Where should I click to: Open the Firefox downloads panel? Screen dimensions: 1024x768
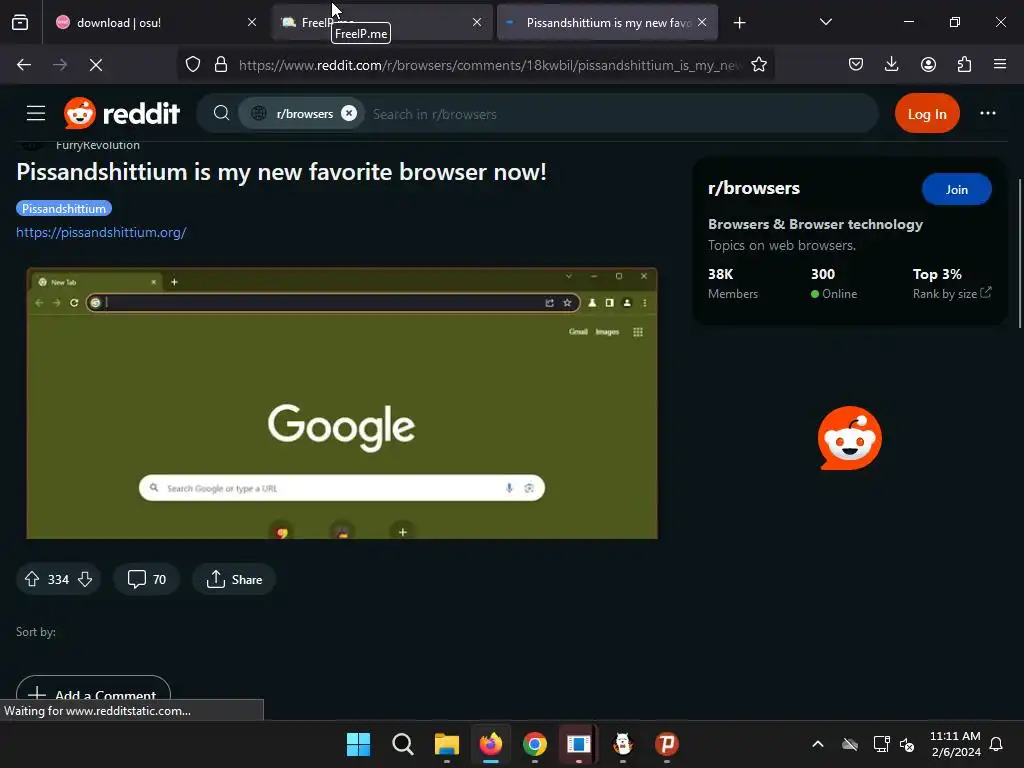(891, 65)
